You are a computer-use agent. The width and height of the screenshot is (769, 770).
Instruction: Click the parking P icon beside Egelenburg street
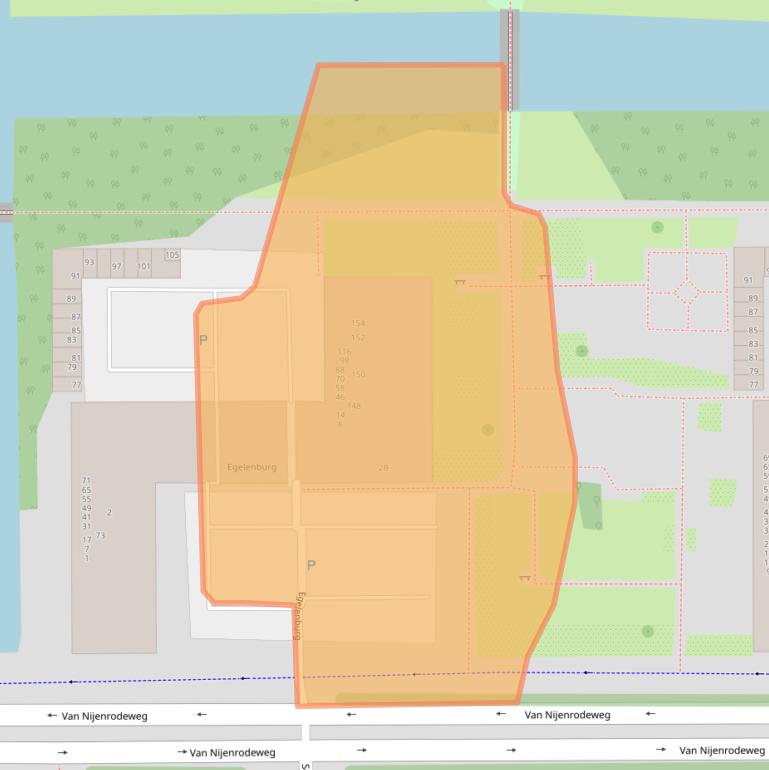(310, 565)
